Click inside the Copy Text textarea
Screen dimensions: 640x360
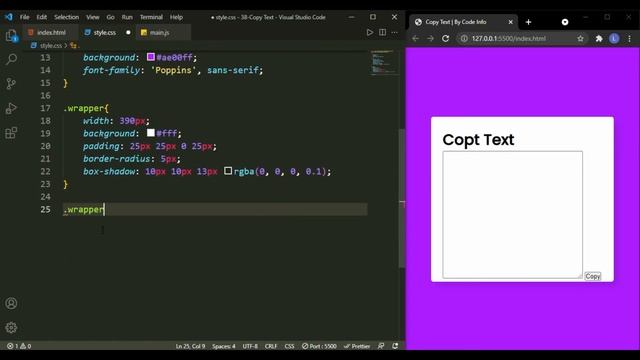(x=513, y=215)
